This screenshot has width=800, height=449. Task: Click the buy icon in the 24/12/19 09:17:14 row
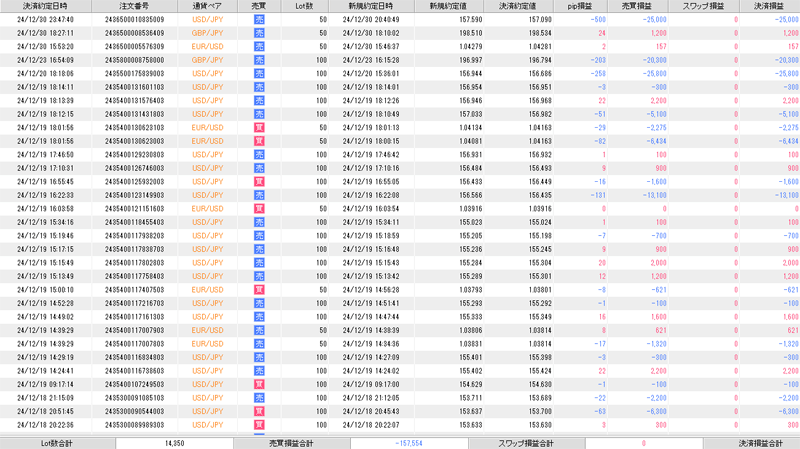tap(259, 385)
